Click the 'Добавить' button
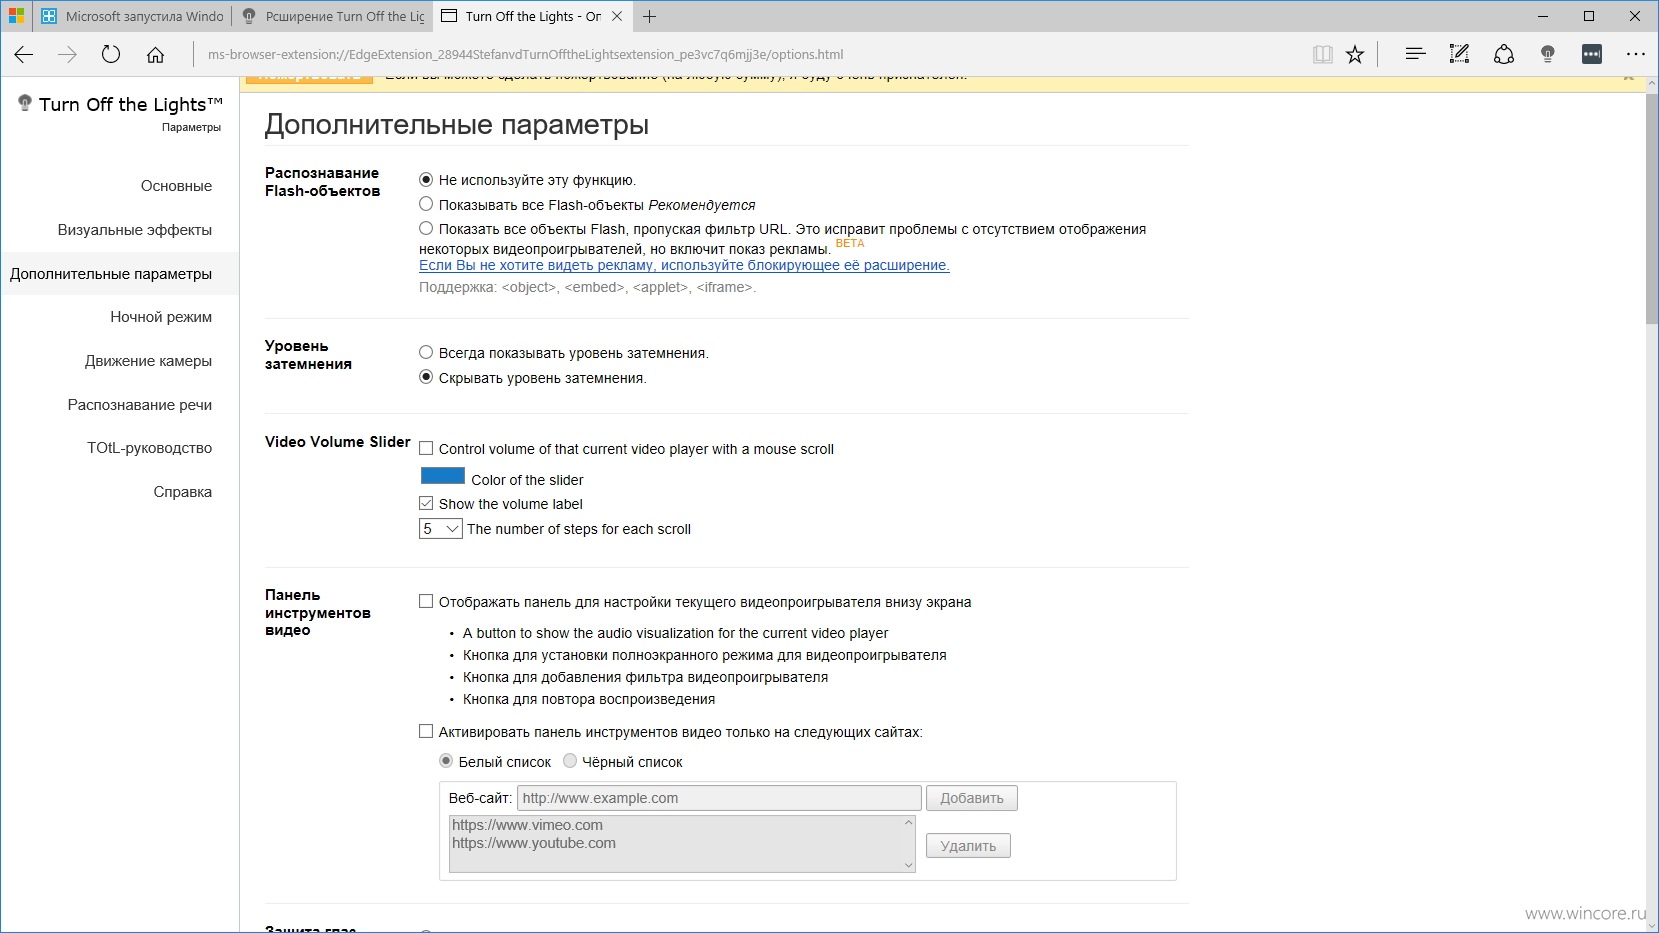Image resolution: width=1659 pixels, height=933 pixels. (x=972, y=798)
